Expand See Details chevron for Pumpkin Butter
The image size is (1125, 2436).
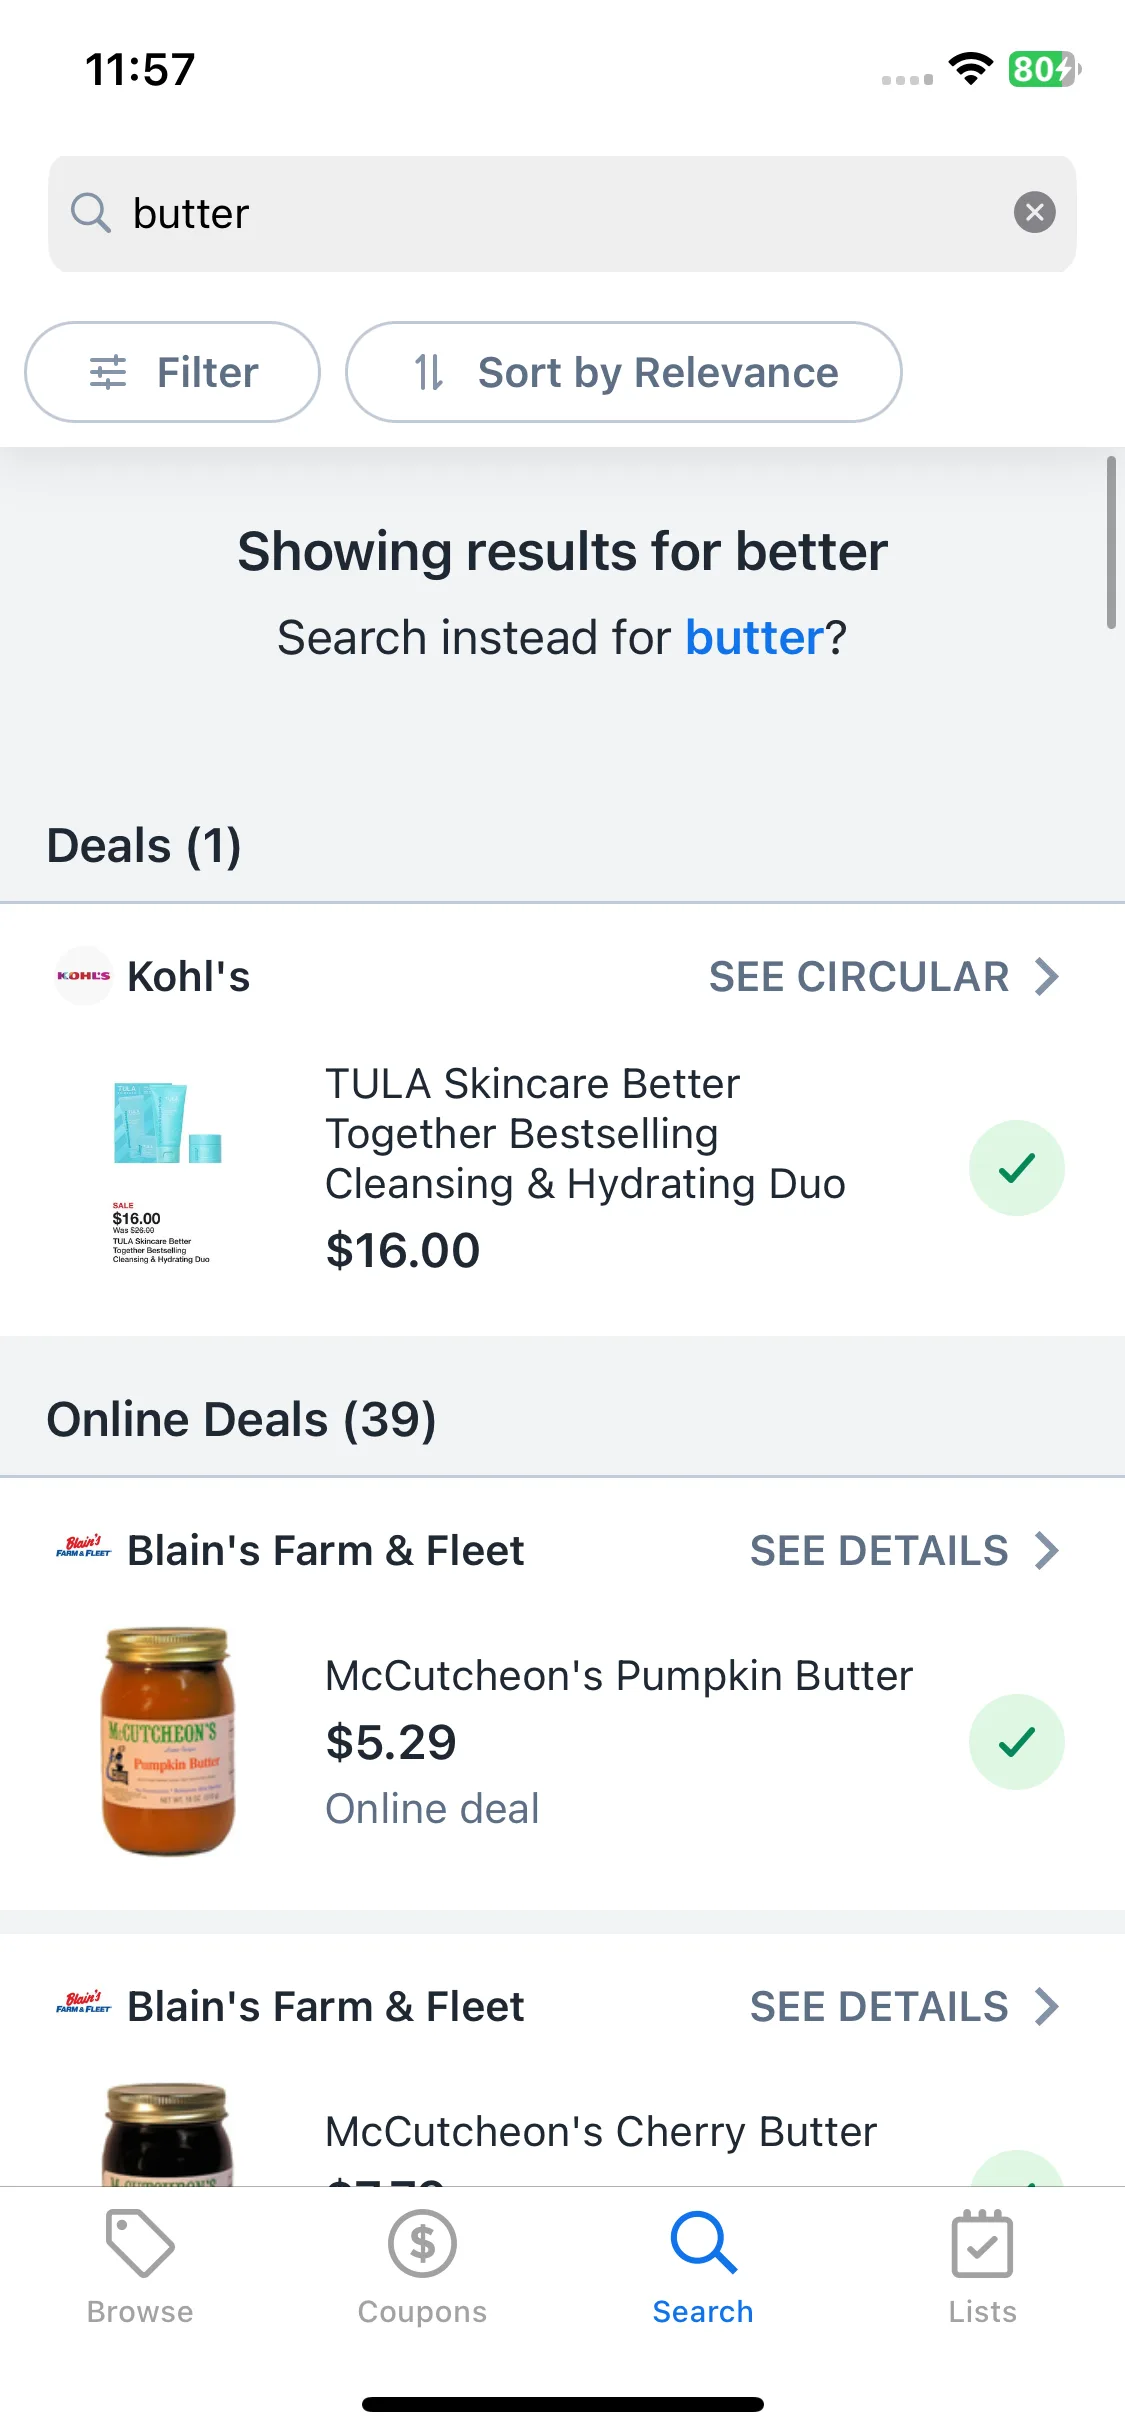[1046, 1550]
